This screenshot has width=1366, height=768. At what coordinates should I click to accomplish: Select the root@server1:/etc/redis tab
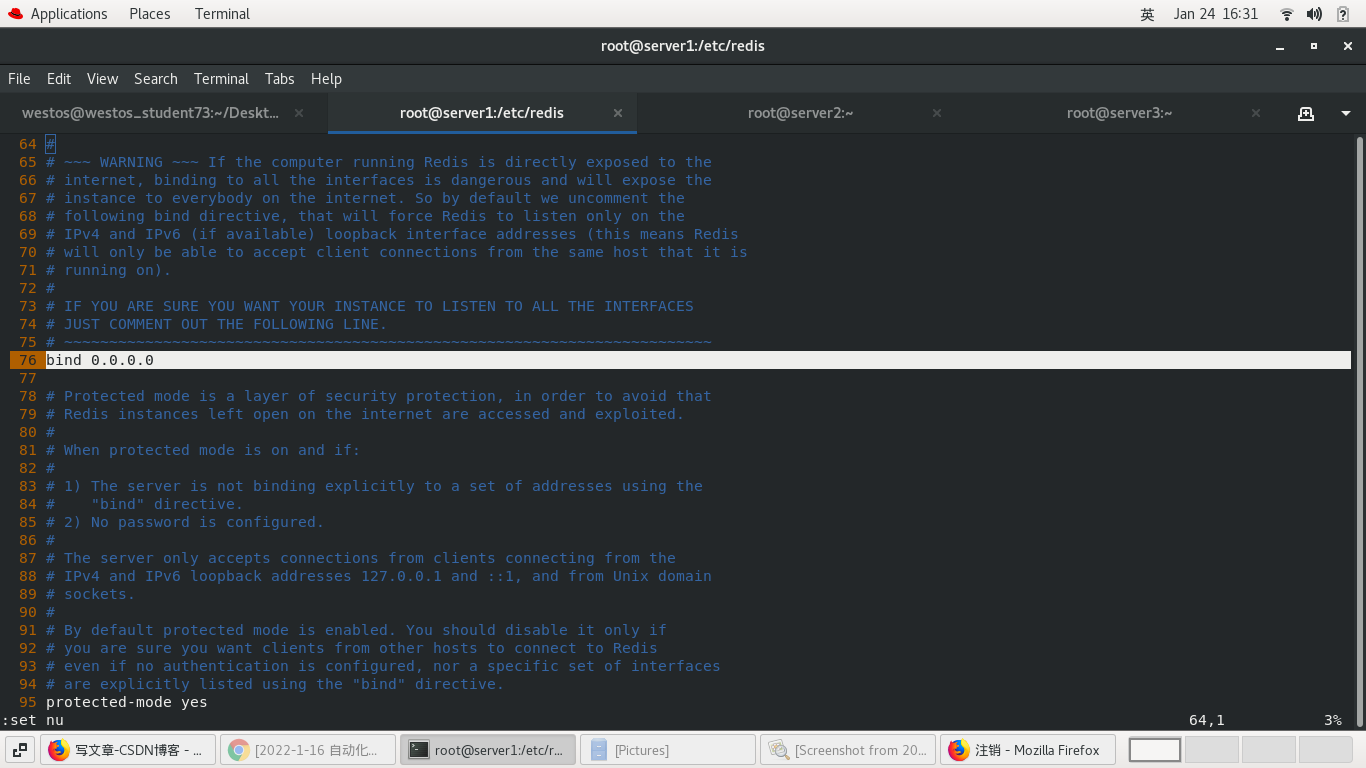(482, 113)
